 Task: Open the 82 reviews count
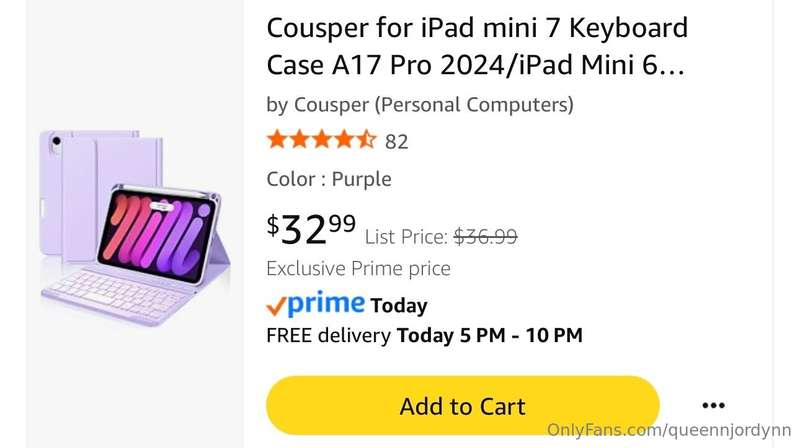(x=396, y=142)
